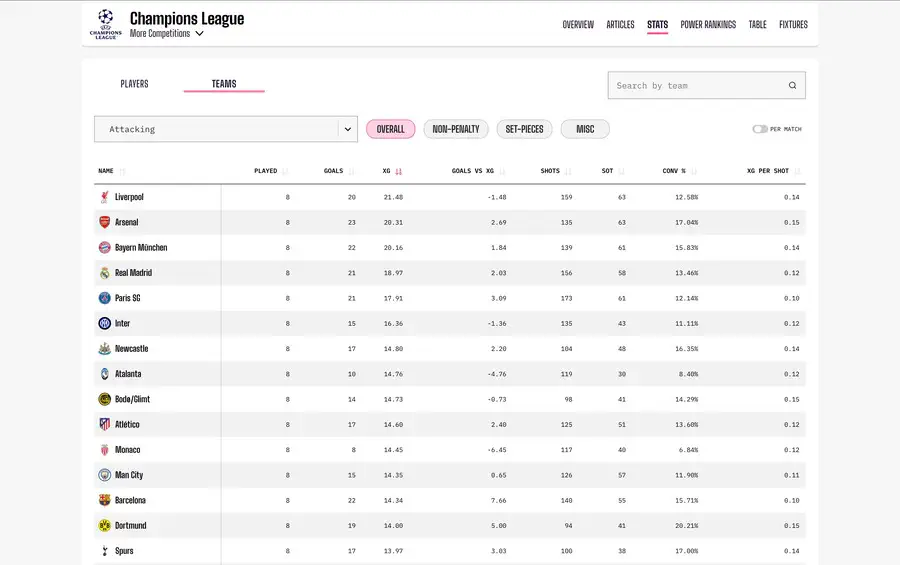Click the Inter club crest
Screen dimensions: 900x565
point(104,323)
